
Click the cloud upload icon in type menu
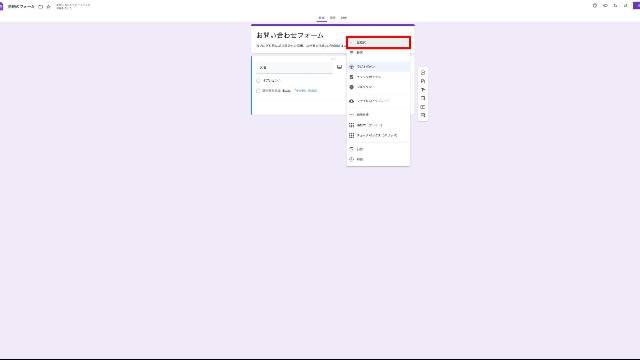351,101
